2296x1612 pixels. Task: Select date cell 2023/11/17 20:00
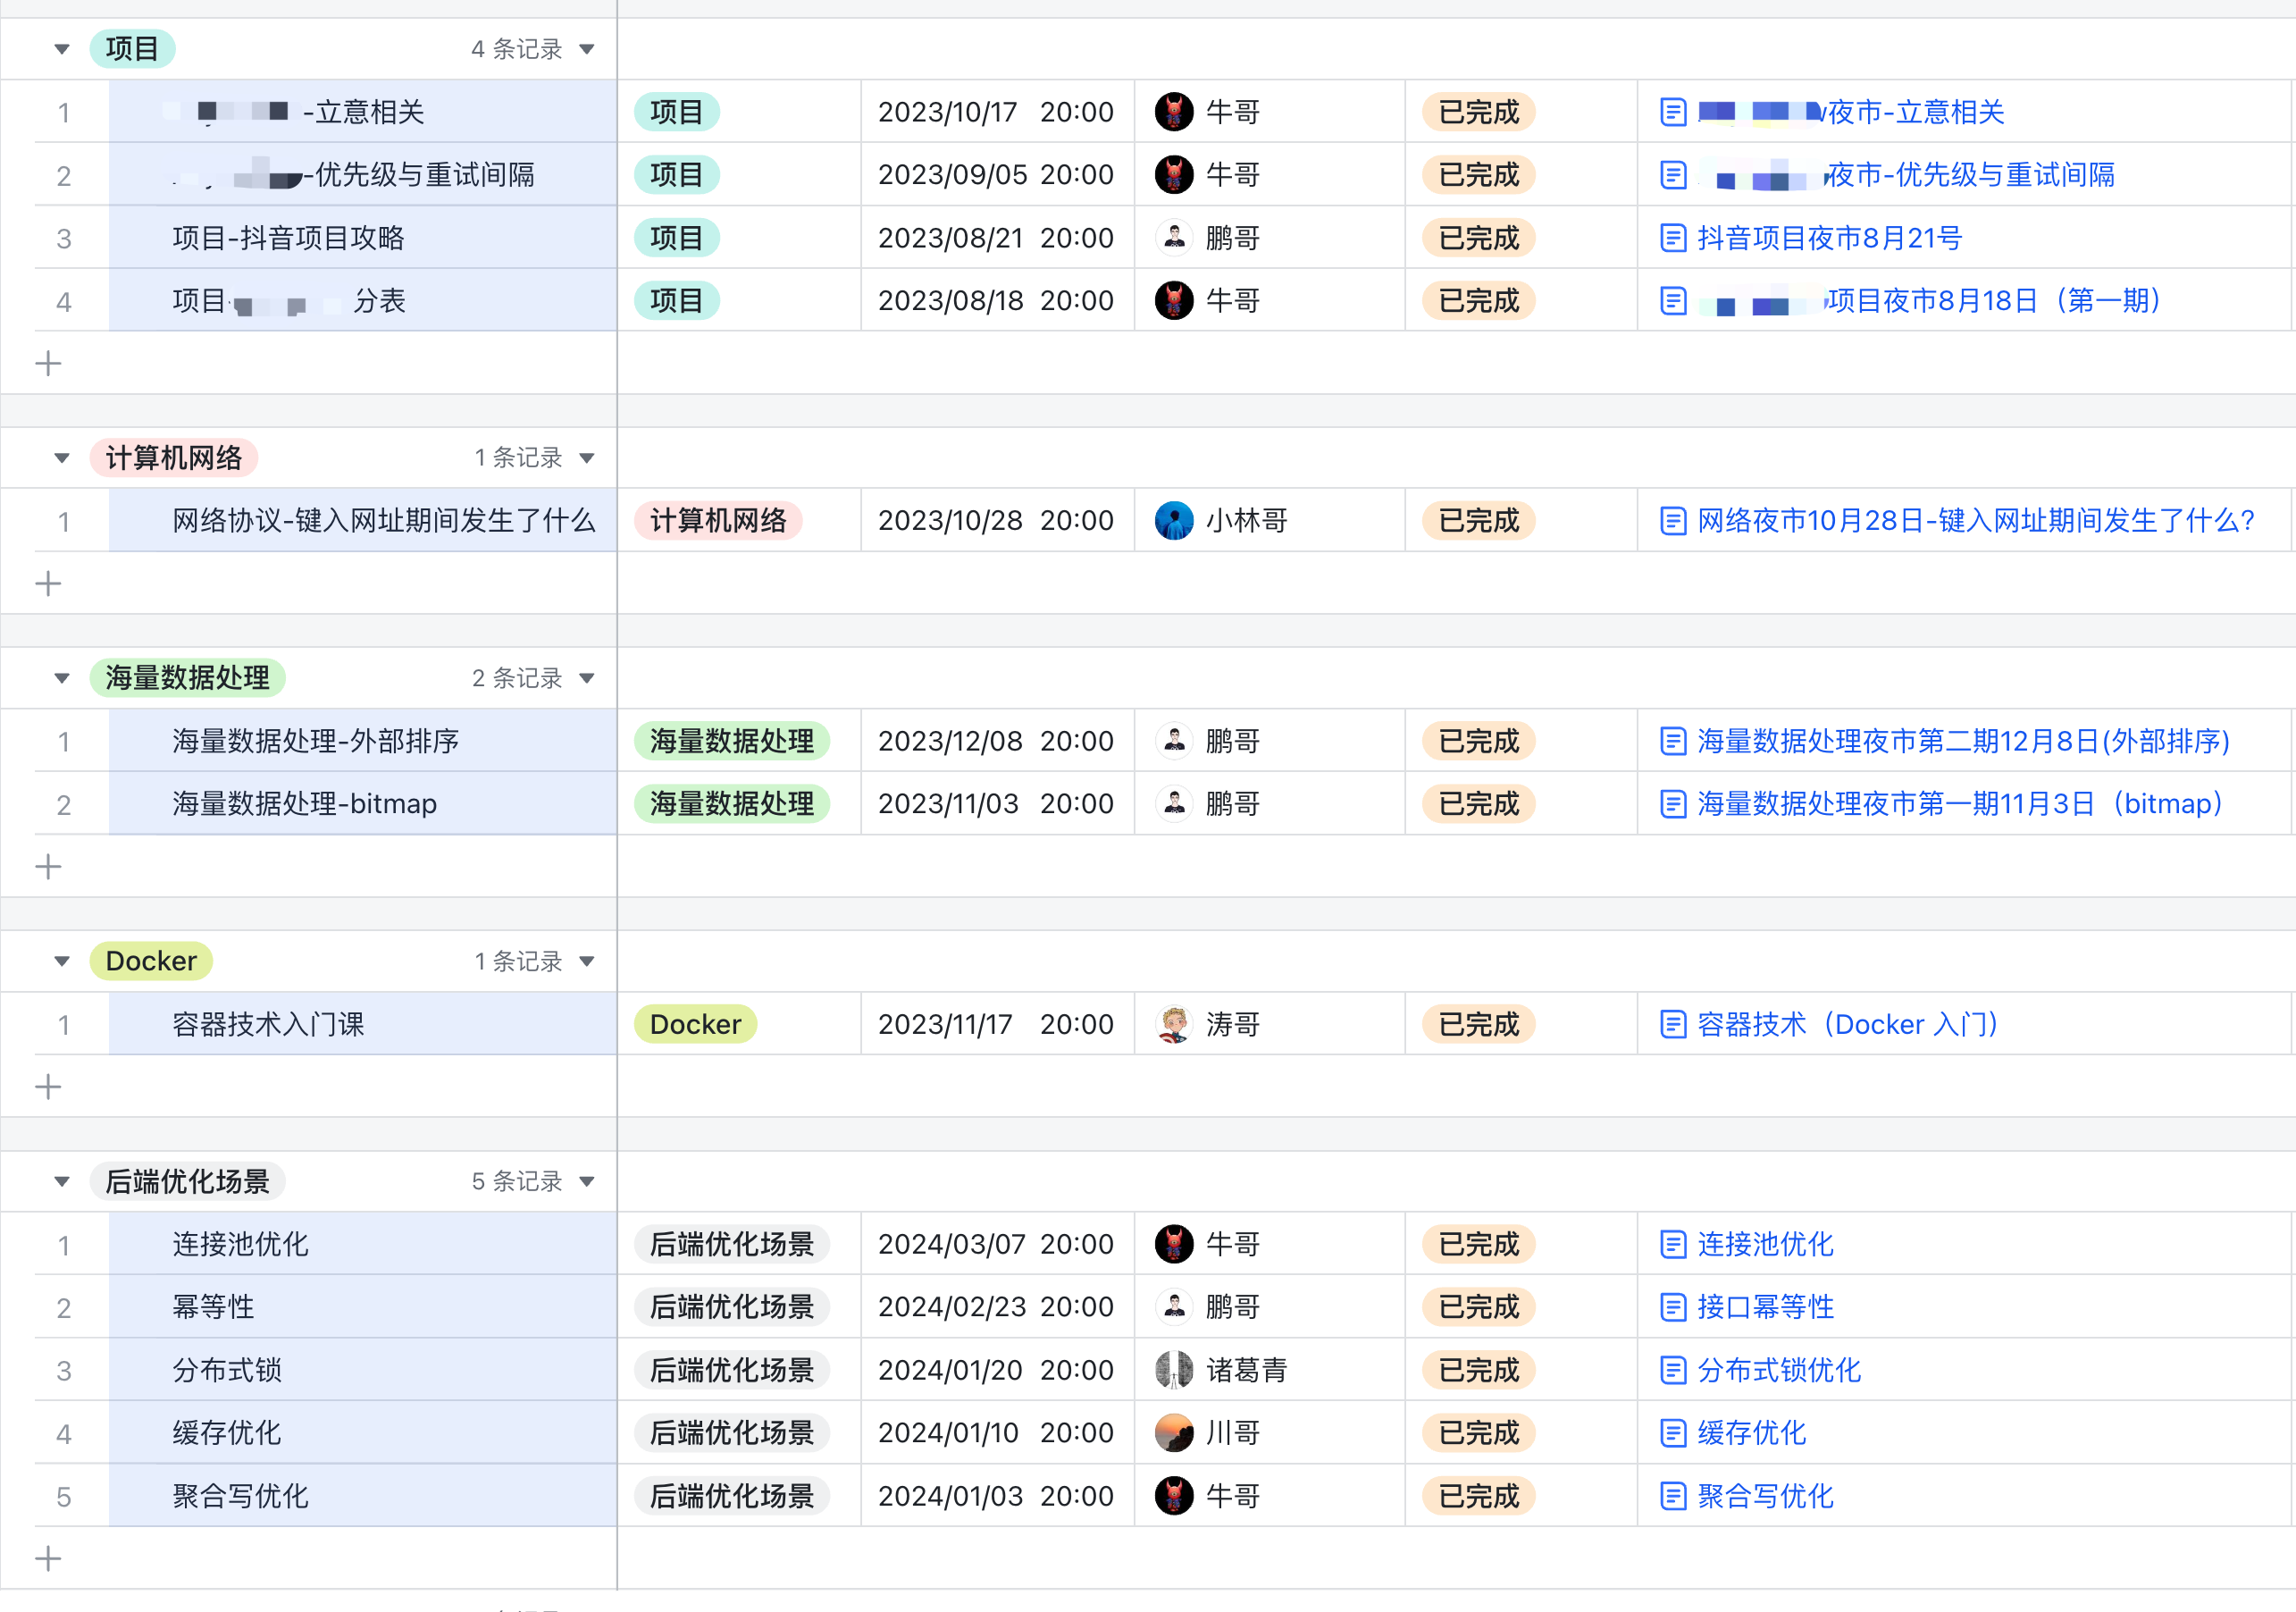pos(995,1024)
